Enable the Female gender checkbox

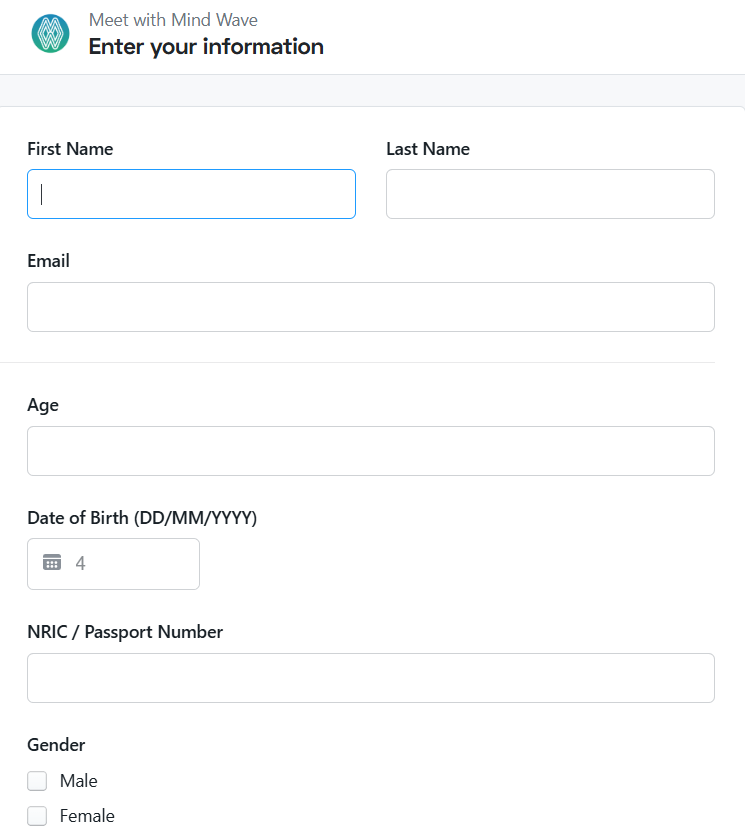(37, 816)
